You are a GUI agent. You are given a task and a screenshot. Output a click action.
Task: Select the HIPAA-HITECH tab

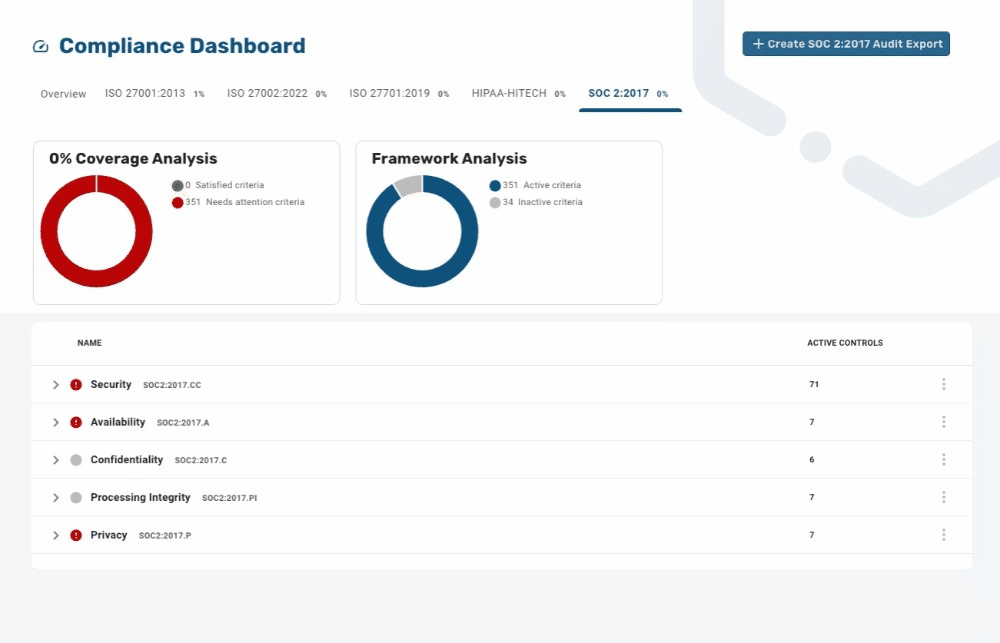518,93
